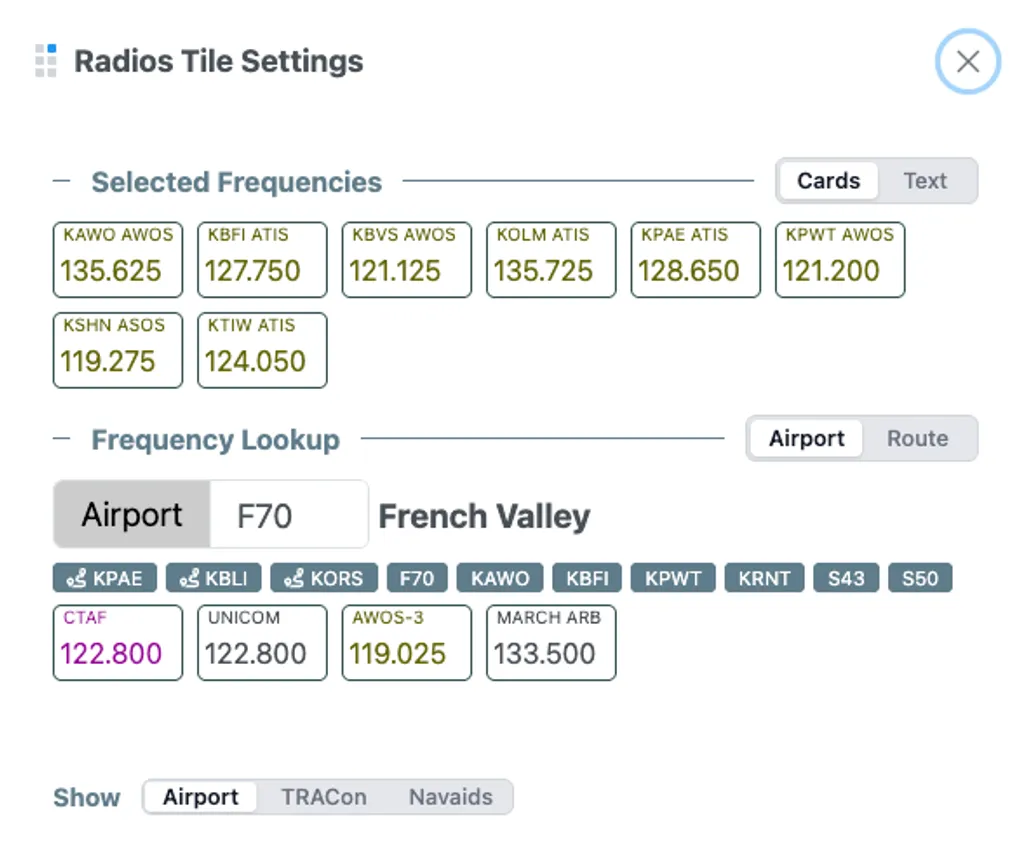
Task: Switch selected frequencies to Cards view
Action: coord(828,181)
